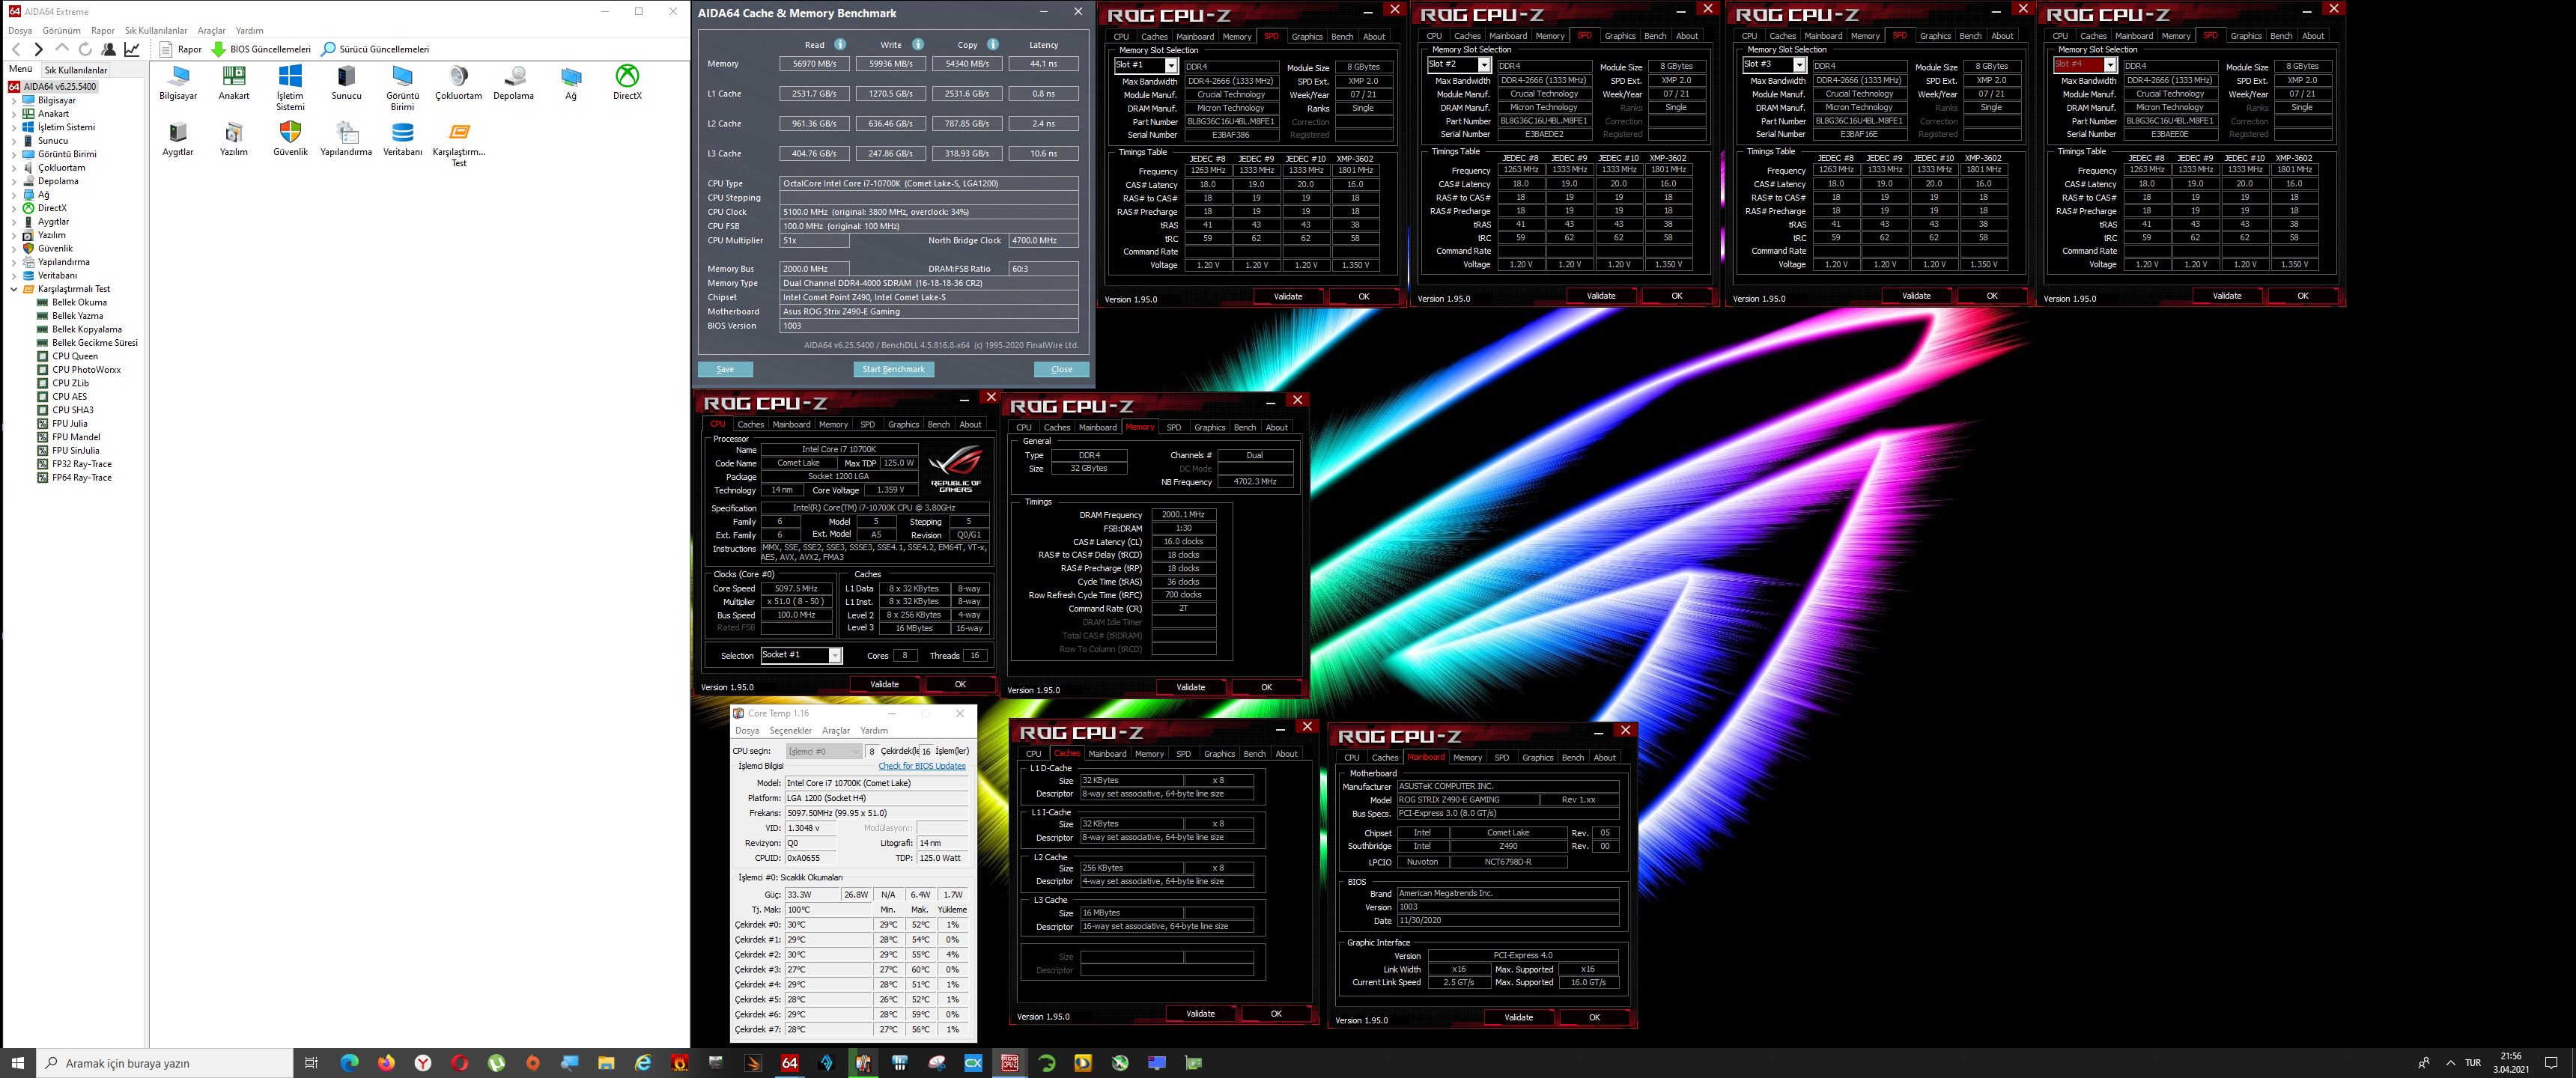
Task: Collapse Karşılaştırmalı Test tree node
Action: [14, 289]
